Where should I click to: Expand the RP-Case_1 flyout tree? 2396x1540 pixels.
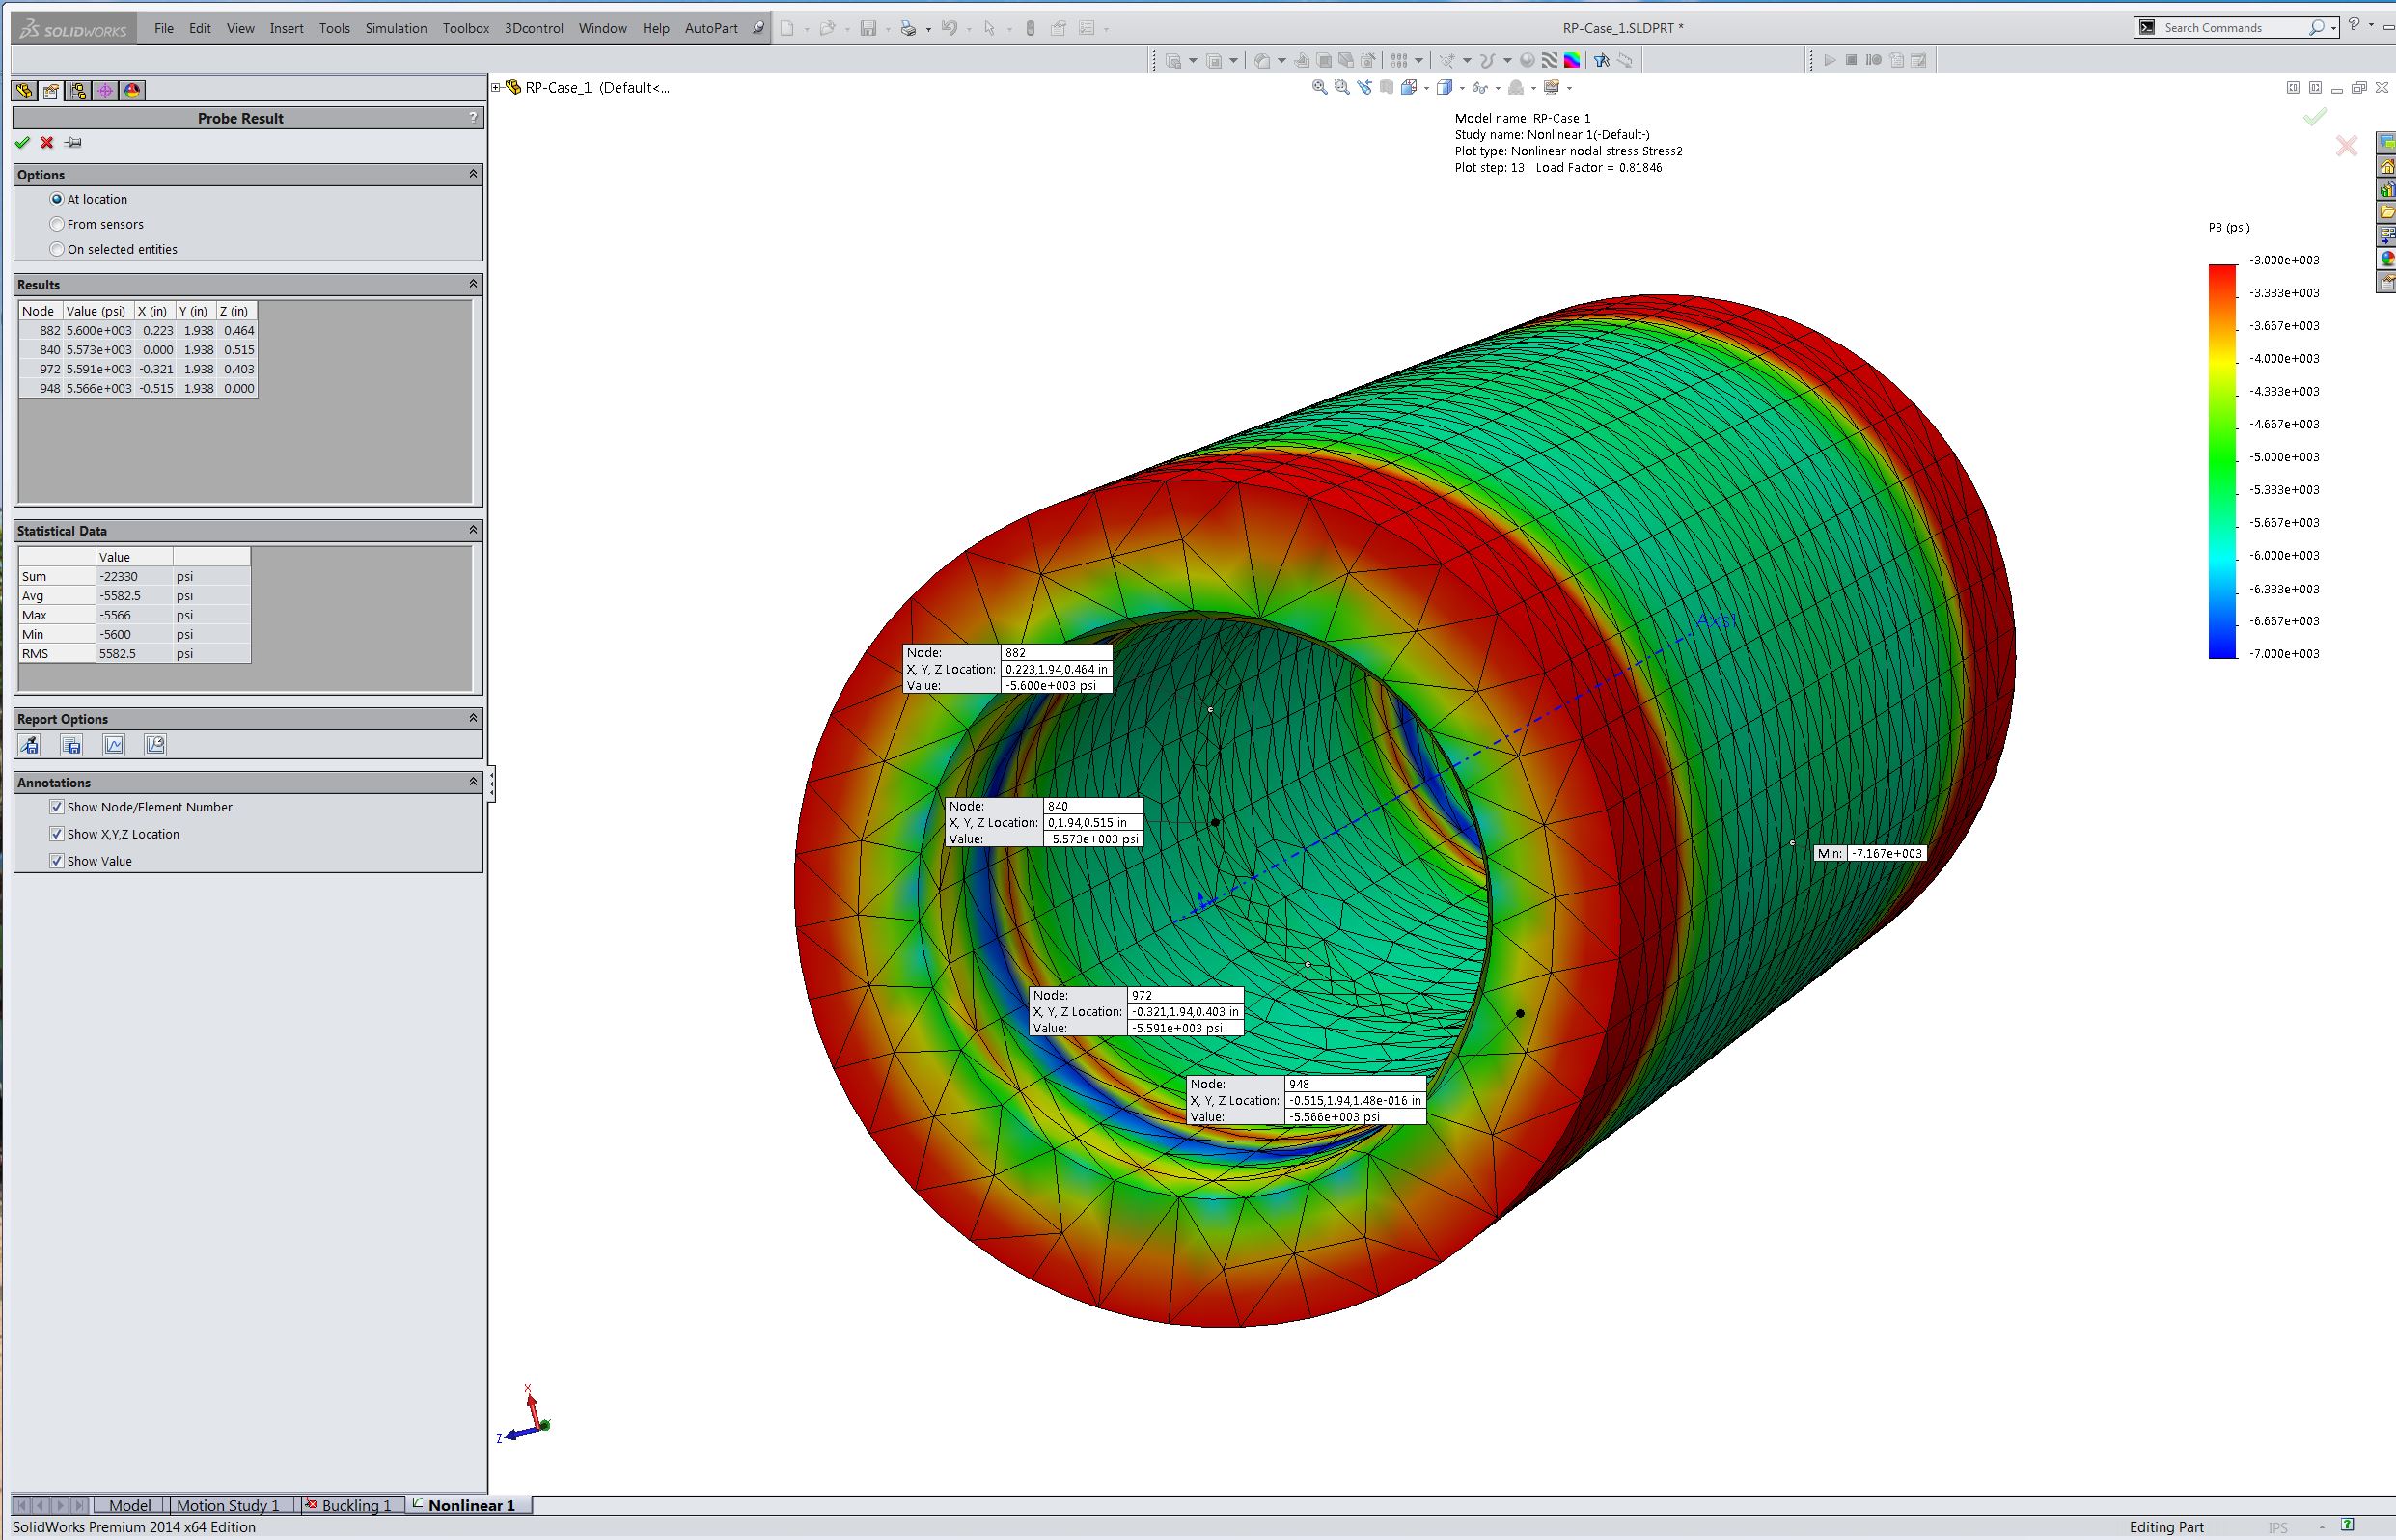(x=496, y=88)
